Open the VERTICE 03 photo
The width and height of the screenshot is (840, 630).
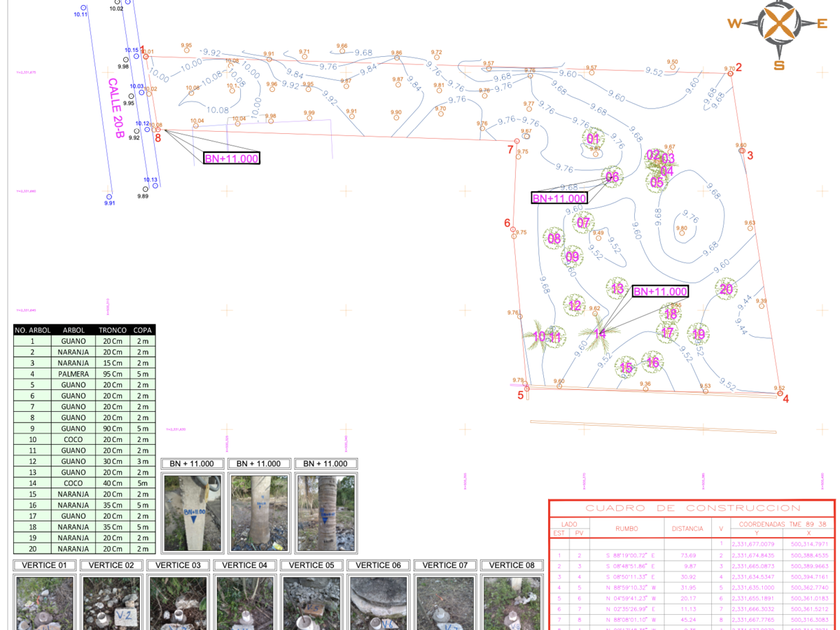[x=178, y=603]
